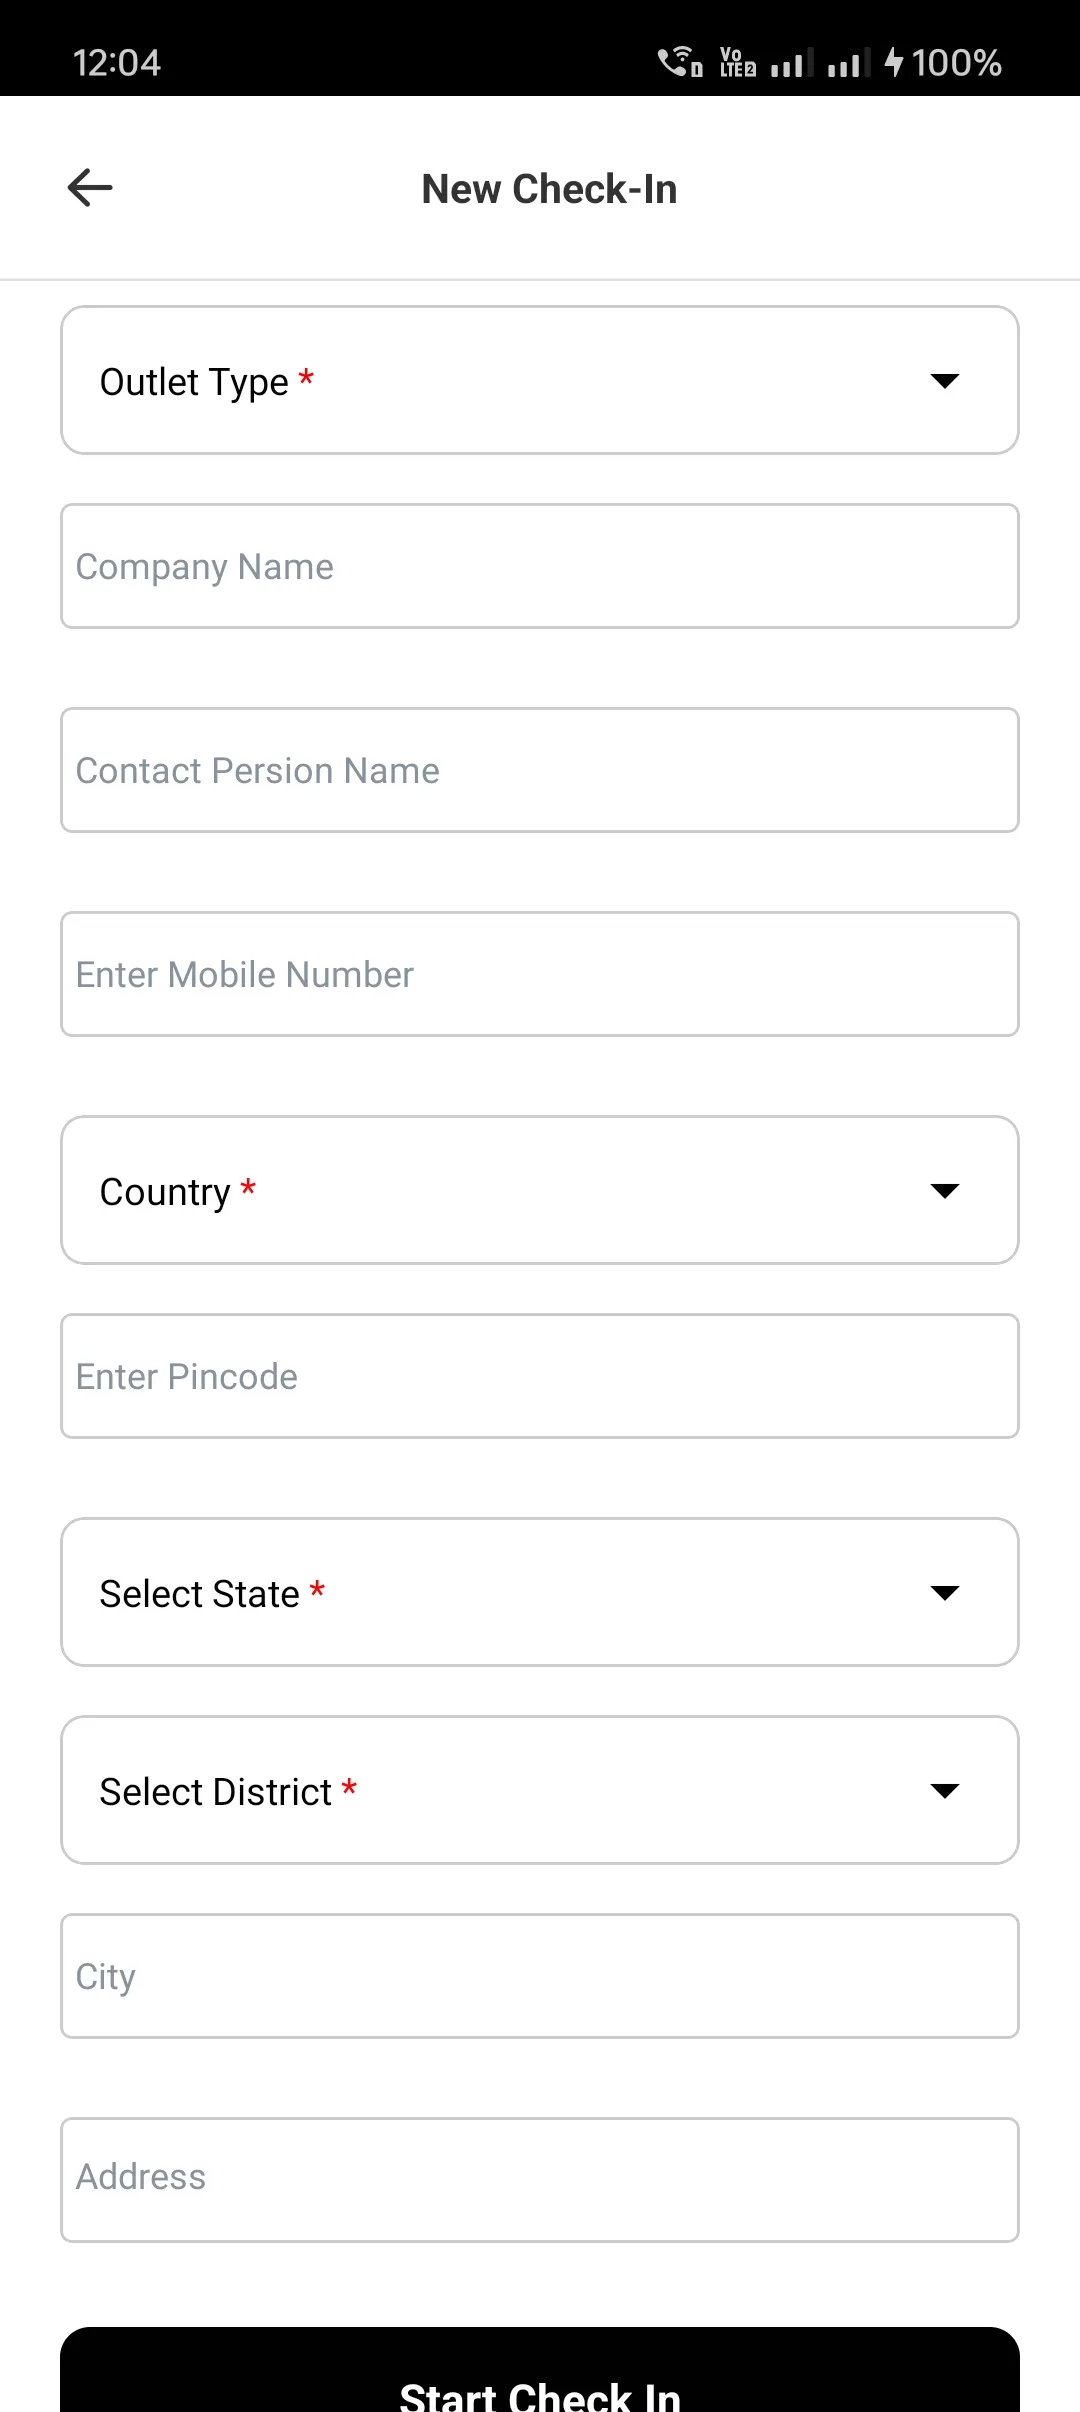1080x2412 pixels.
Task: Tap the Address input field
Action: [x=540, y=2180]
